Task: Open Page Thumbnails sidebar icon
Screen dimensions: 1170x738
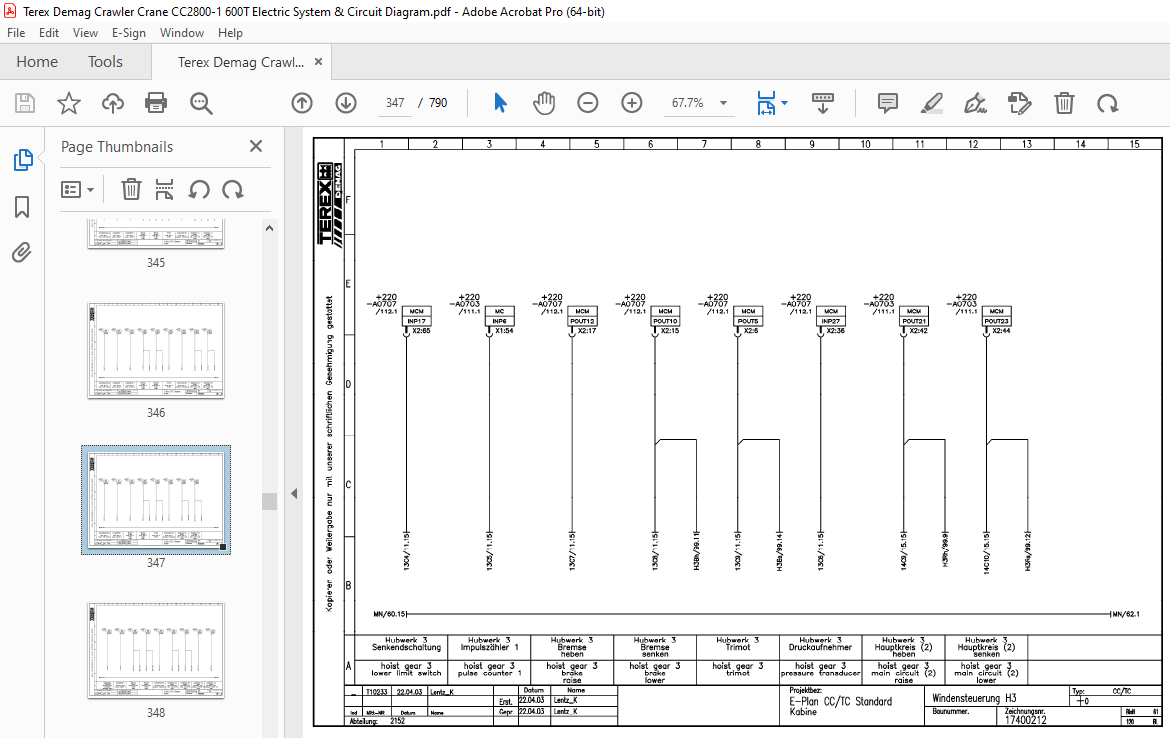Action: [x=23, y=160]
